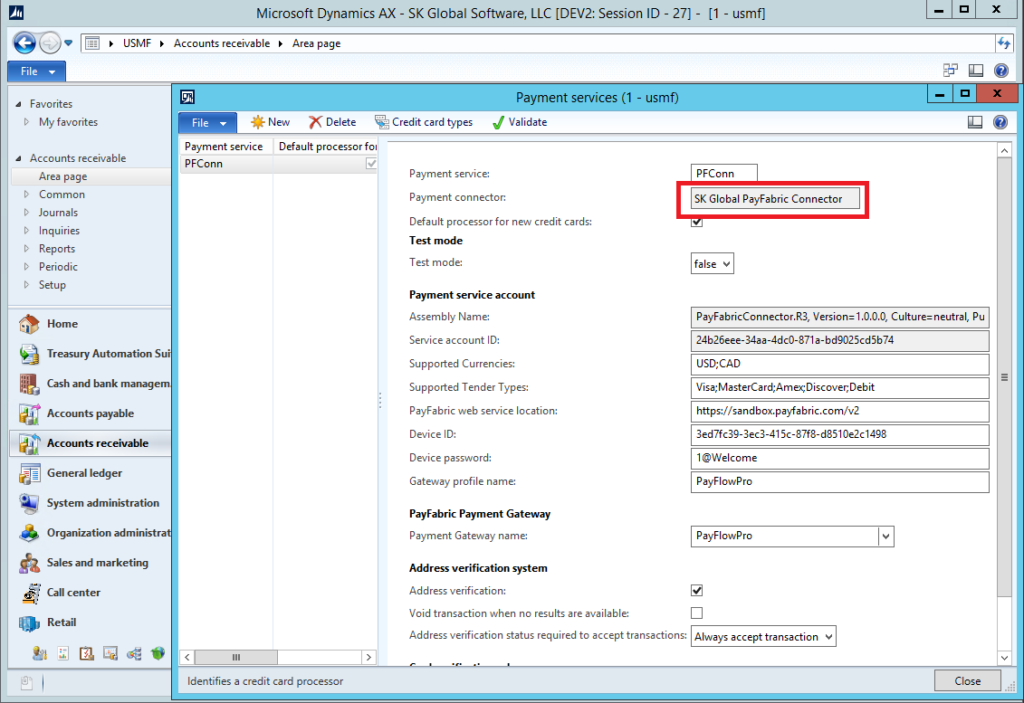This screenshot has height=703, width=1024.
Task: Toggle Default processor for new credit cards checkbox
Action: click(697, 222)
